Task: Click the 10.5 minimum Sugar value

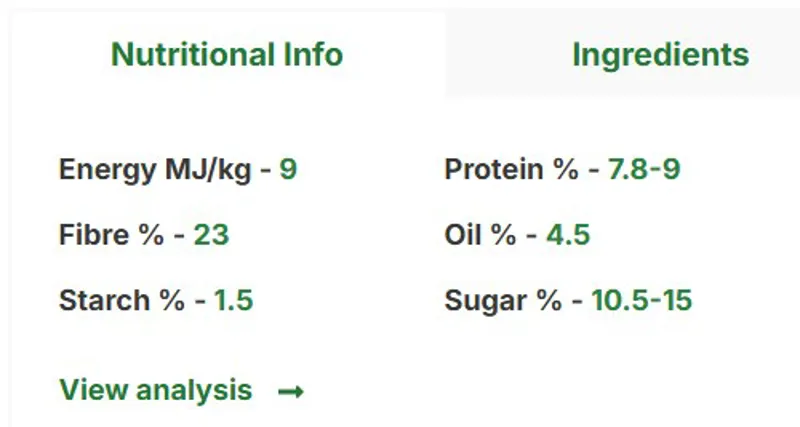Action: point(616,301)
